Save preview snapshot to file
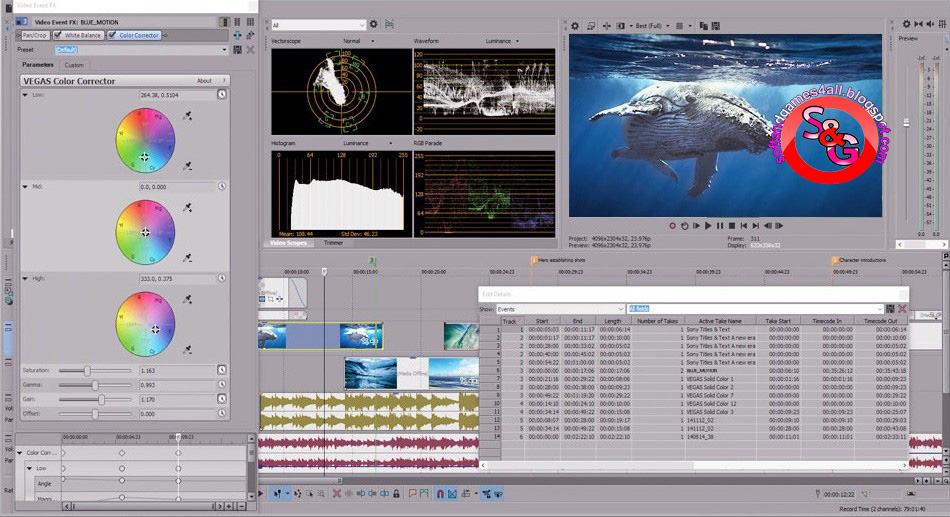 (716, 26)
